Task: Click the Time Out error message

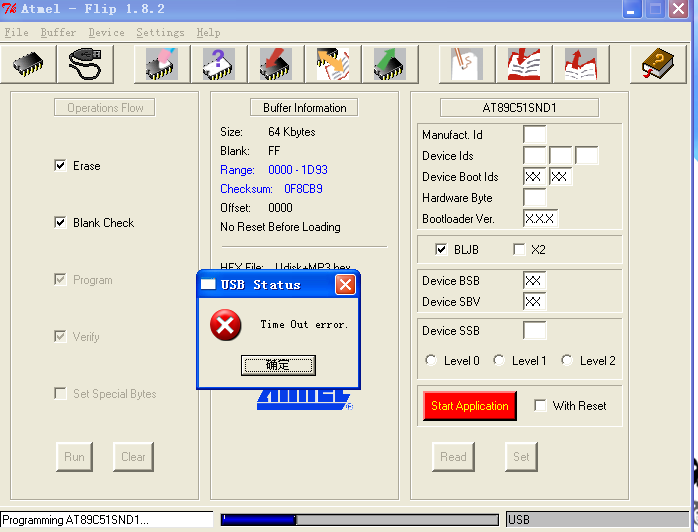Action: [x=304, y=325]
